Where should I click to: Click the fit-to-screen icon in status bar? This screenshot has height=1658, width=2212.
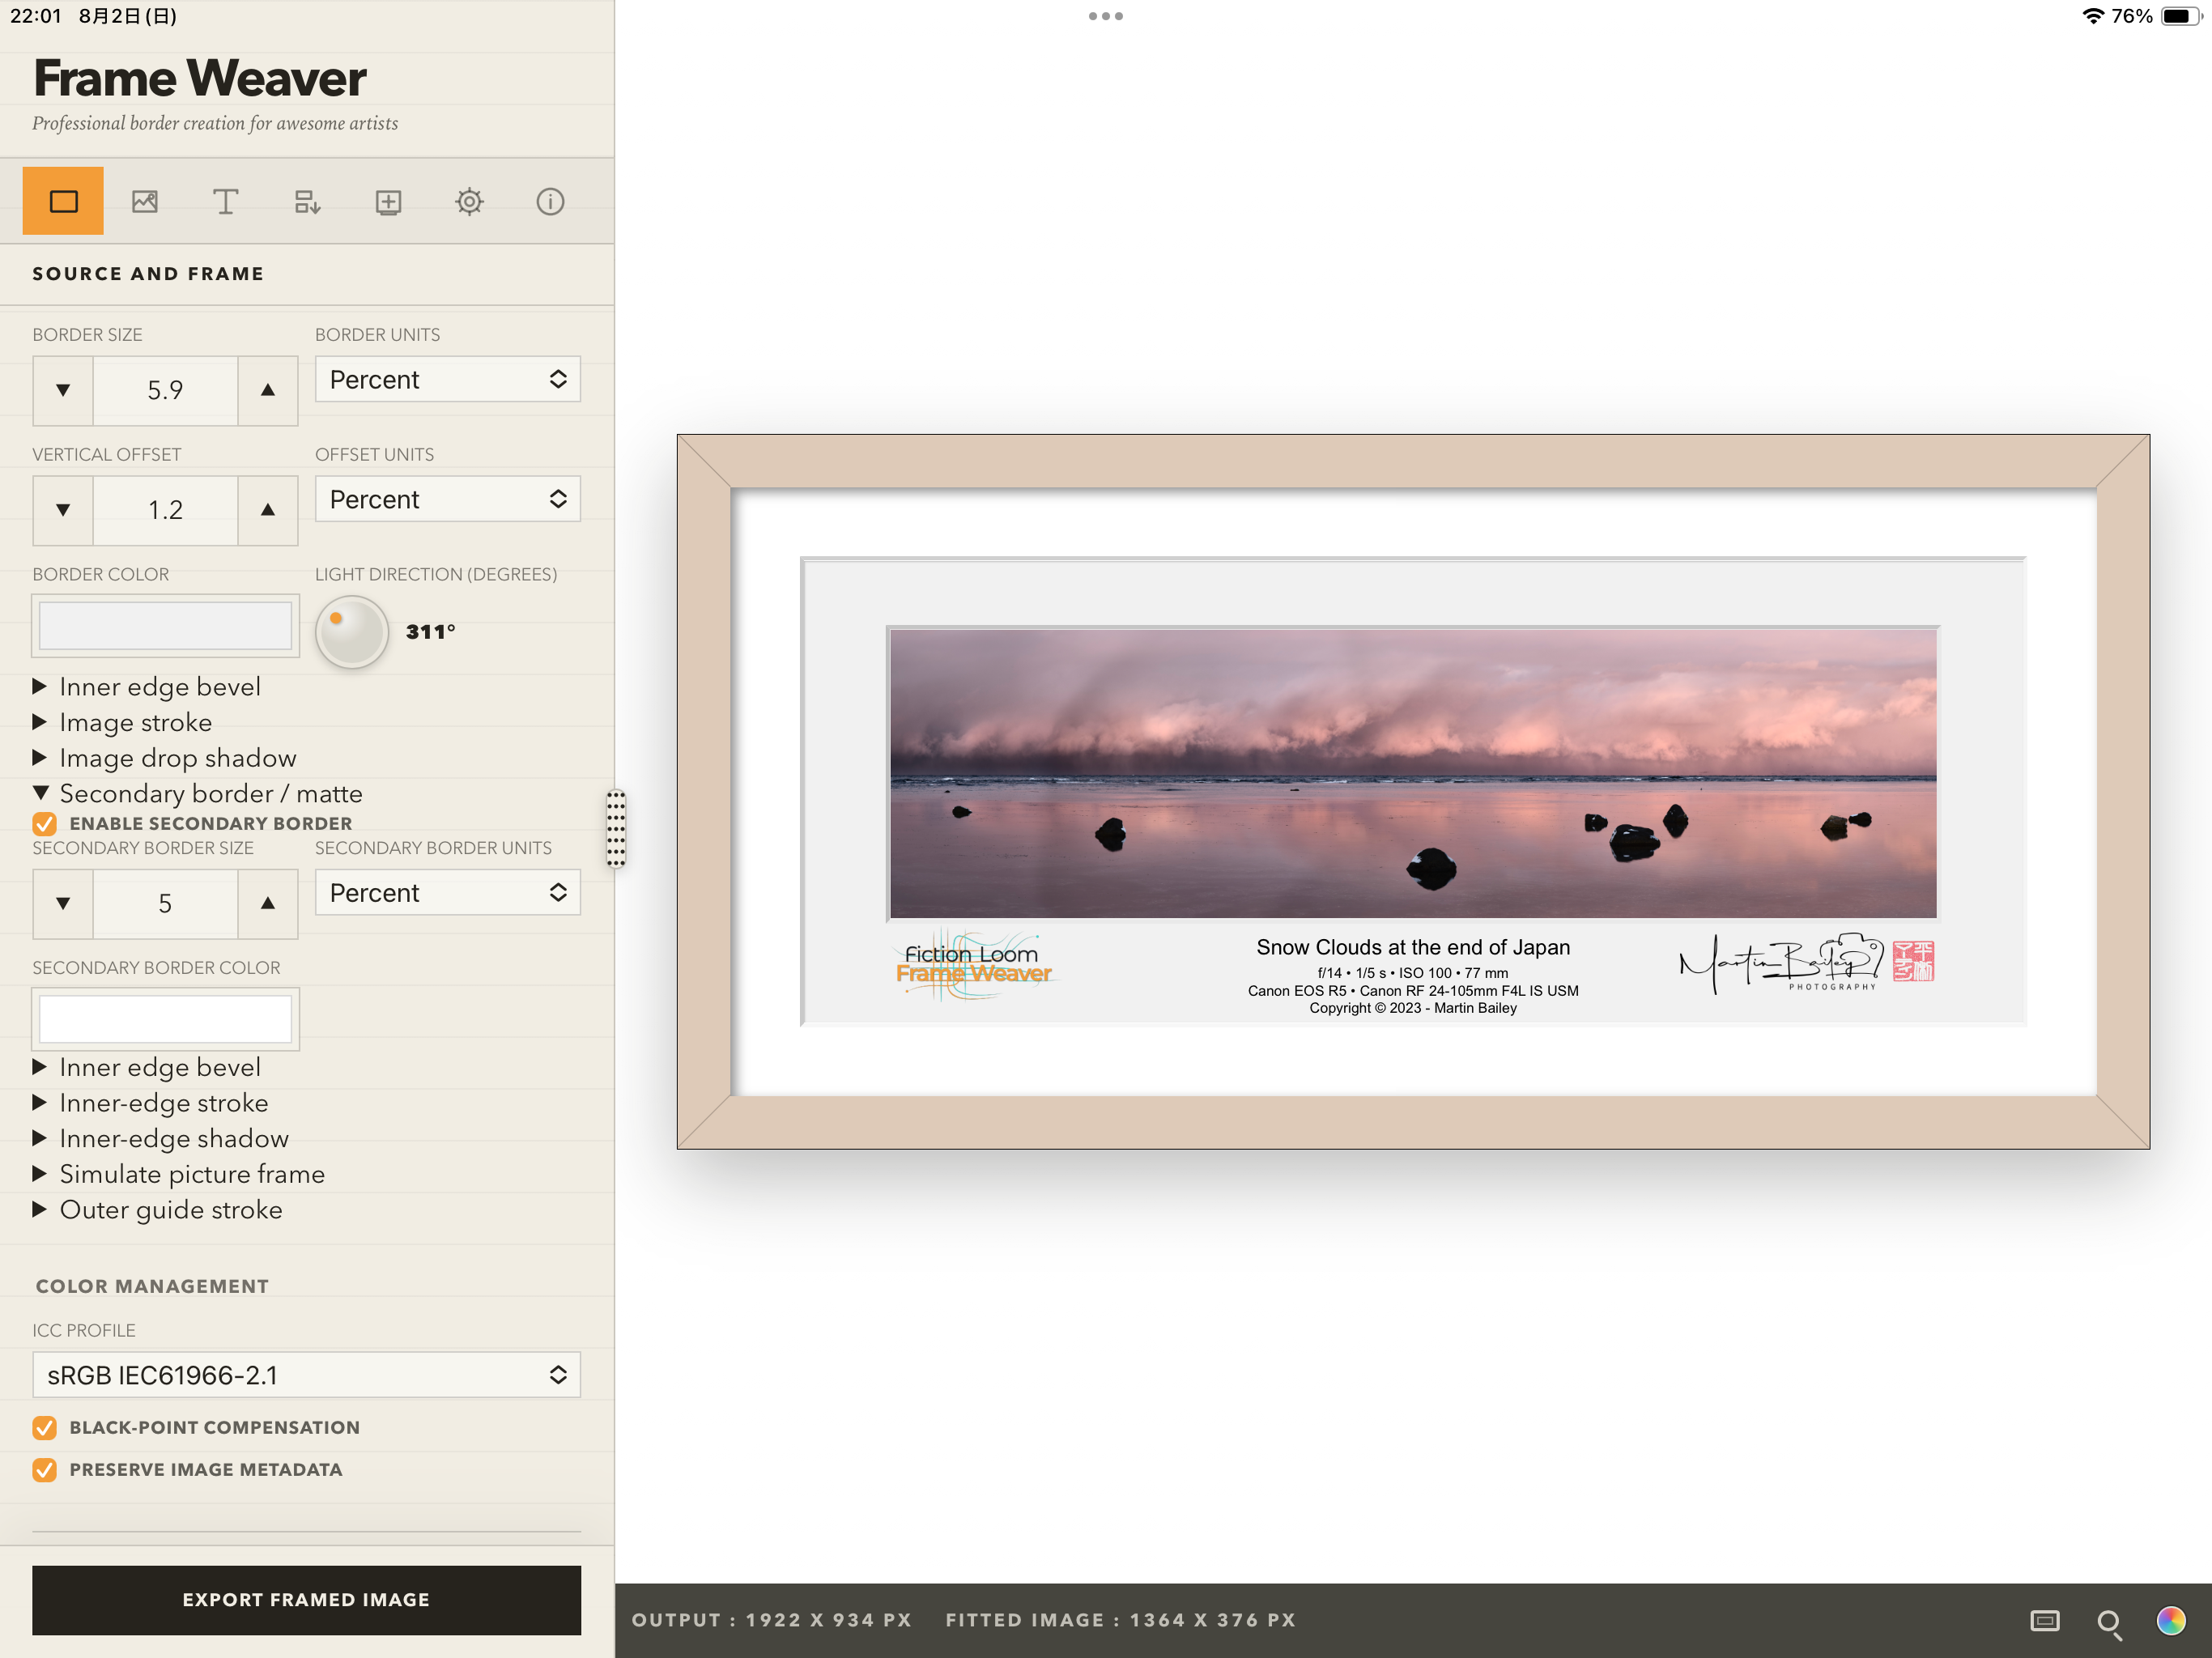2045,1621
